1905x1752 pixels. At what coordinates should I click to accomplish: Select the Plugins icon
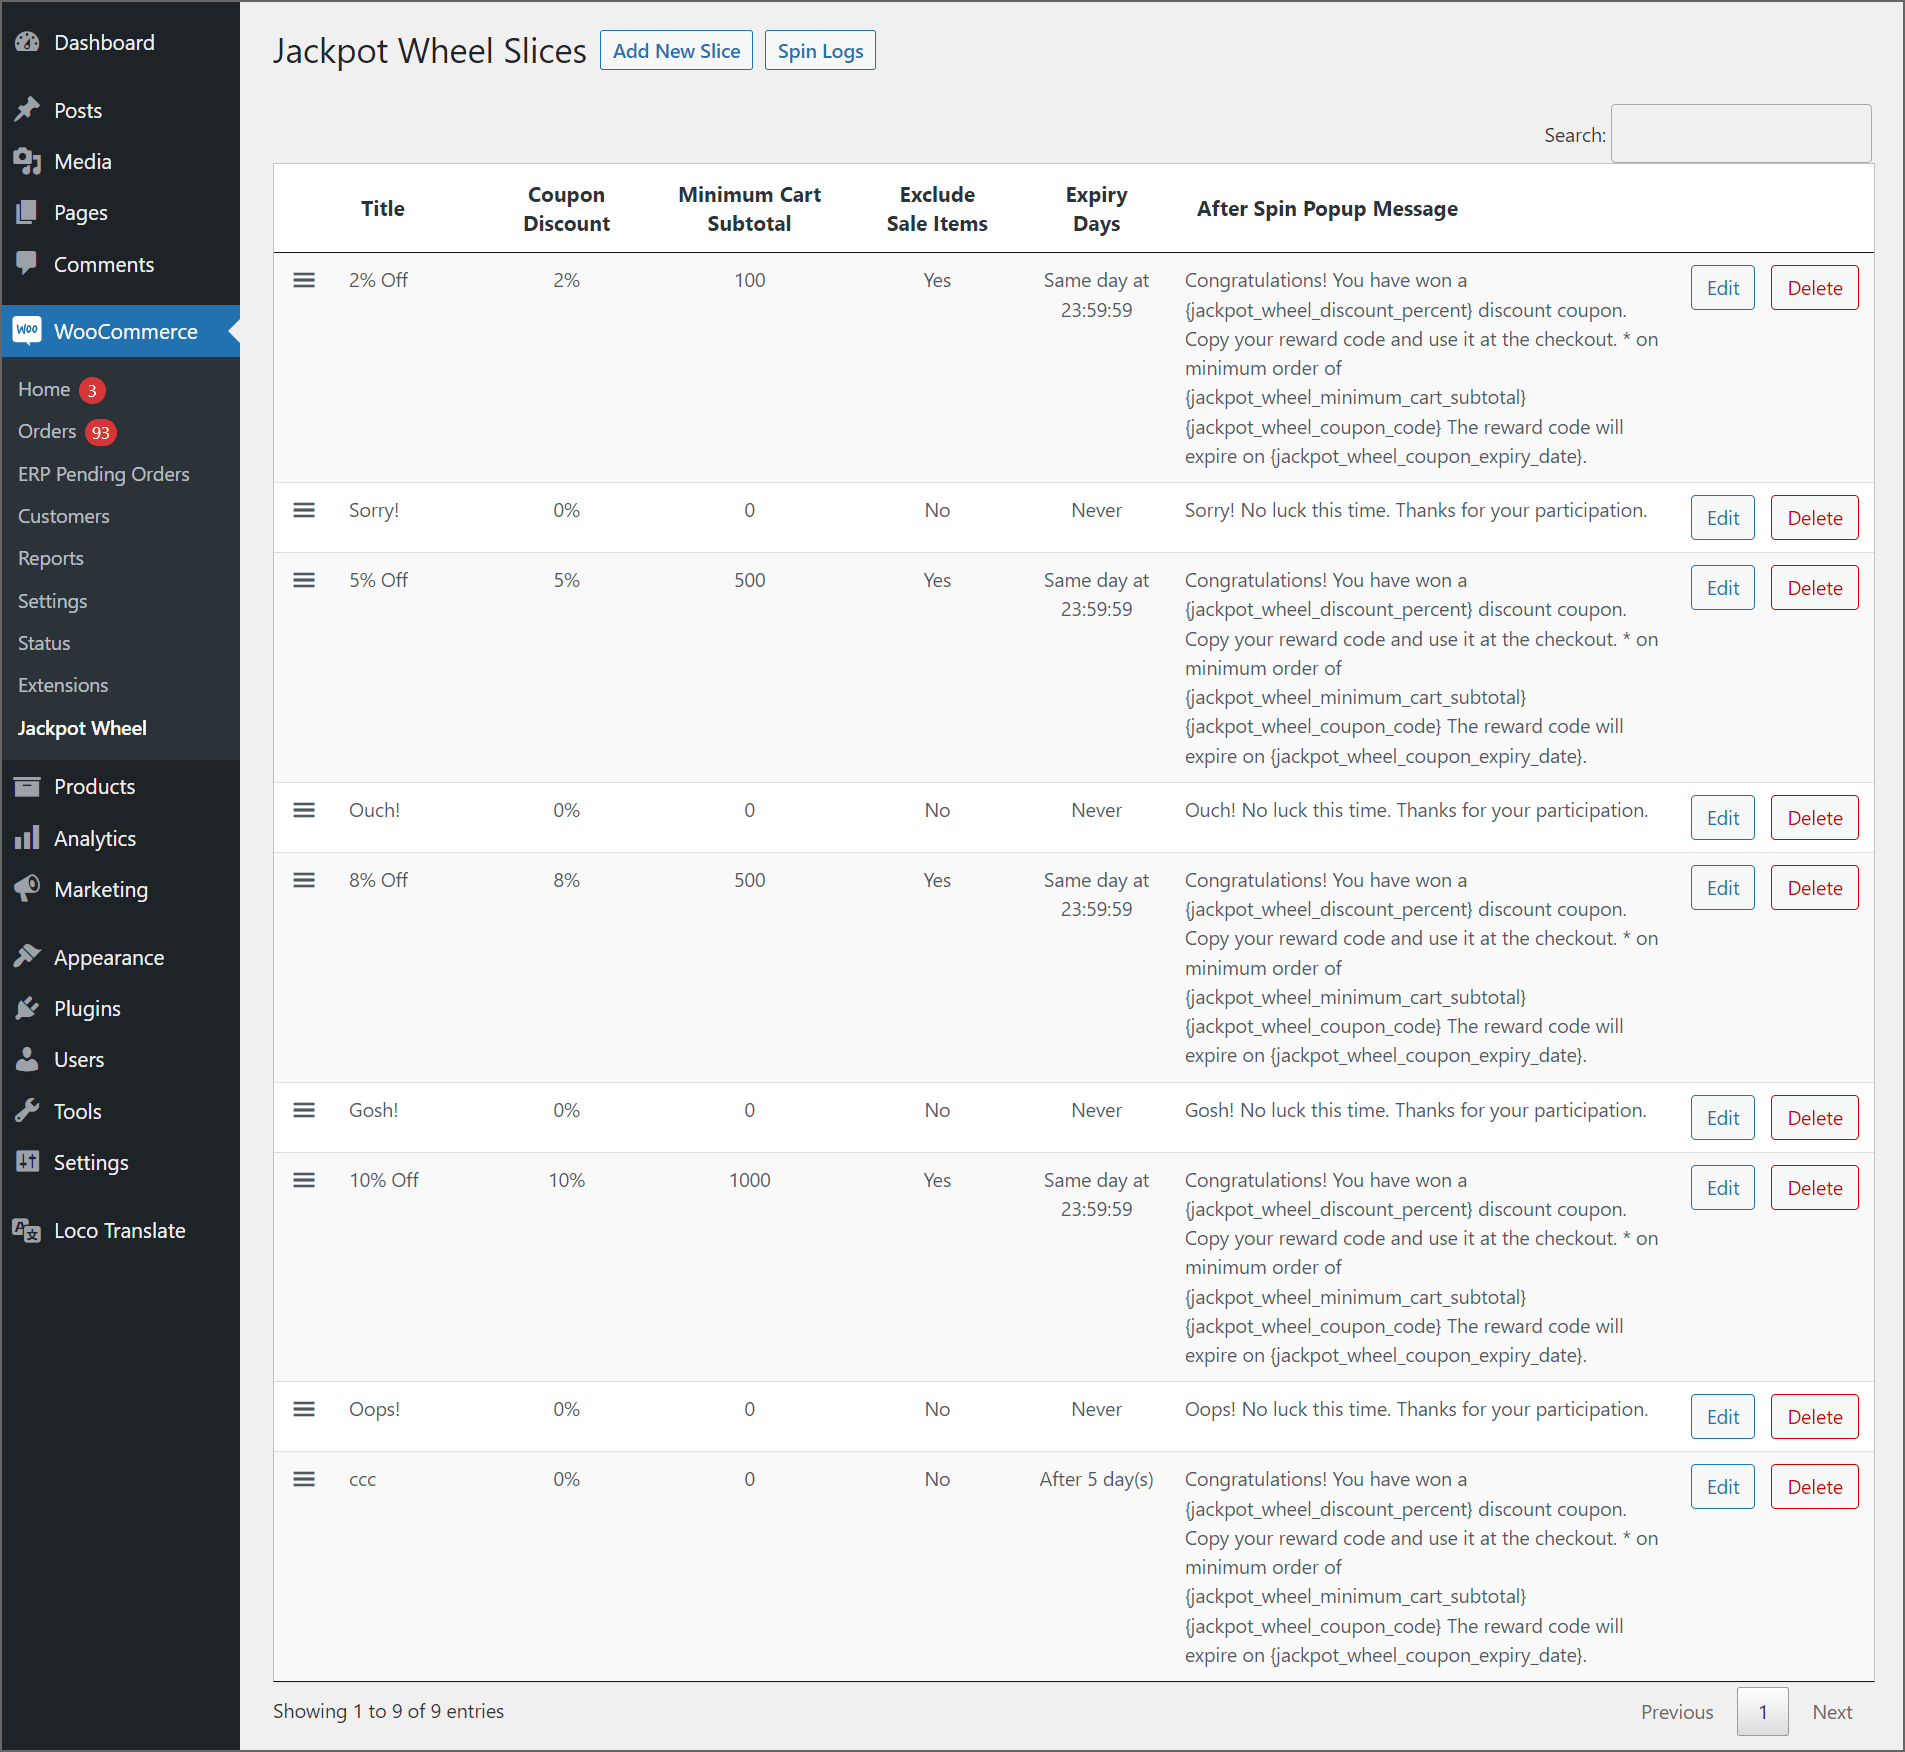(28, 1008)
